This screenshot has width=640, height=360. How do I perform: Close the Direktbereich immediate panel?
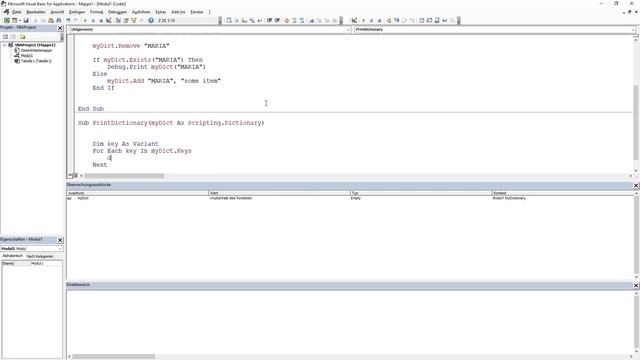(636, 285)
